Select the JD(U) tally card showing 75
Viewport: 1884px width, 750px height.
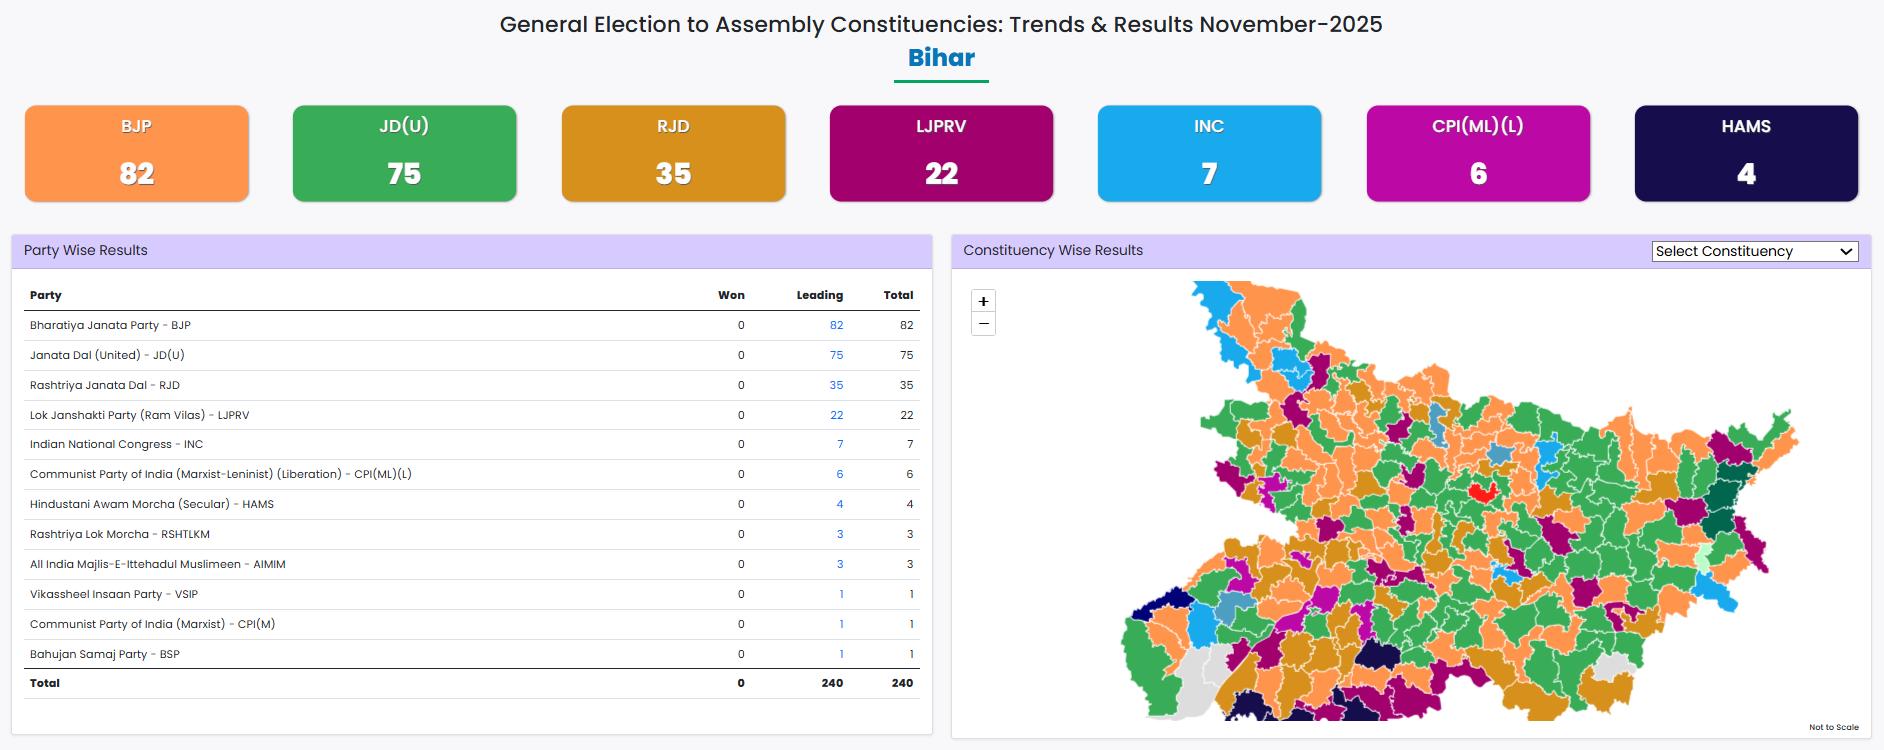(x=404, y=153)
